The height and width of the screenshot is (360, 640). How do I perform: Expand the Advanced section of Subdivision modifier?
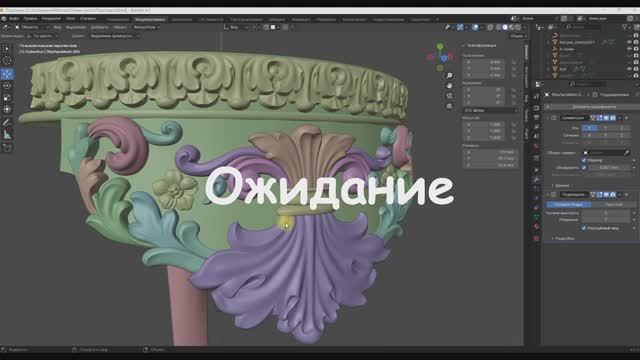(x=563, y=238)
